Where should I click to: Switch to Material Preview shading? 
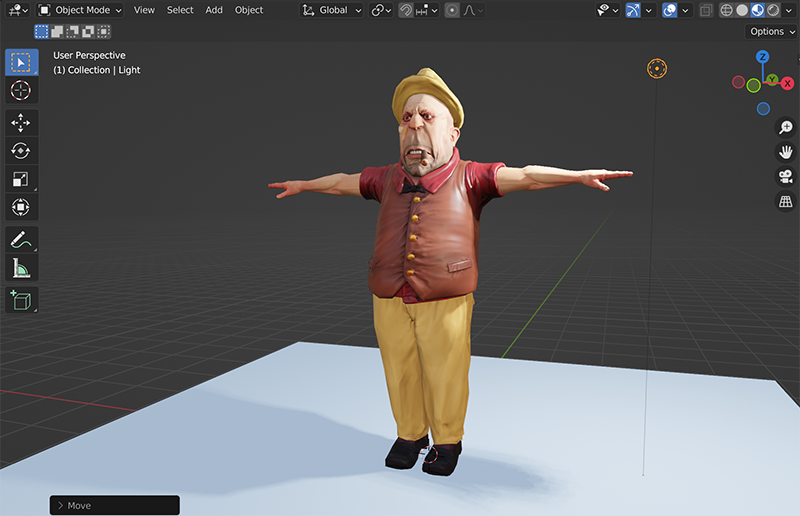(x=758, y=10)
